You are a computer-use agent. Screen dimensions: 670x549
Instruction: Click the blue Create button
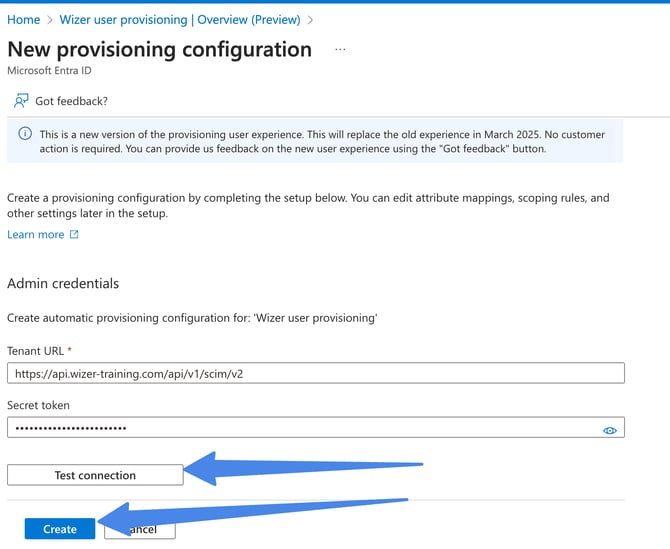click(x=60, y=529)
